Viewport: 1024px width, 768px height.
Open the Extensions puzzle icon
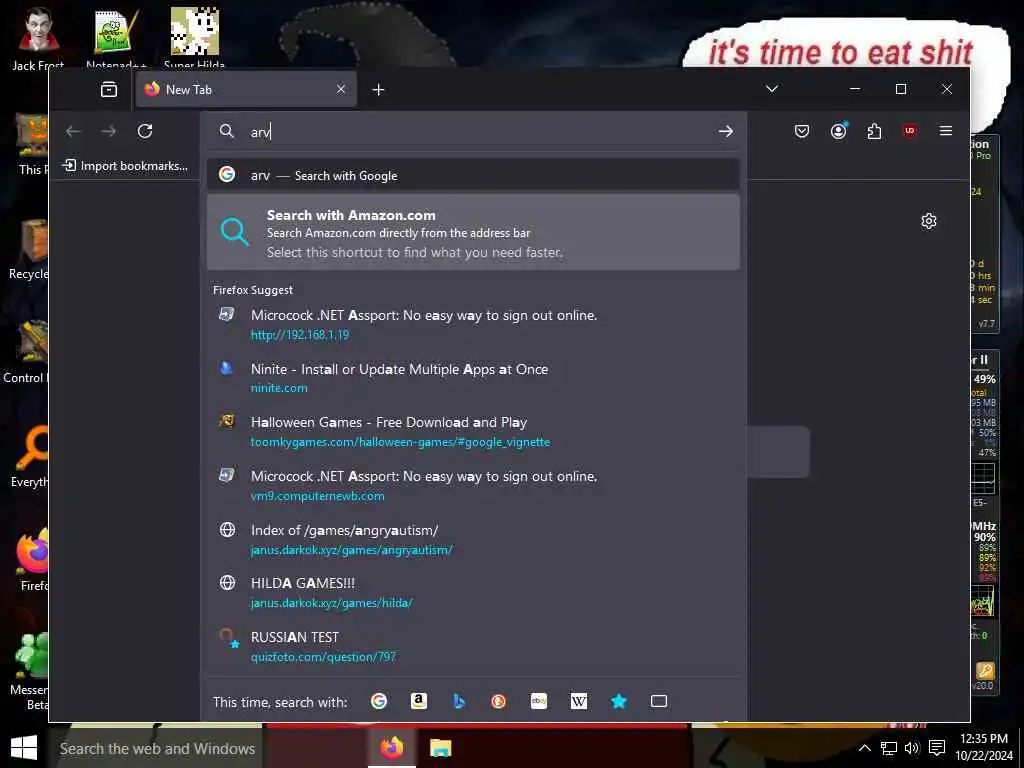click(874, 131)
